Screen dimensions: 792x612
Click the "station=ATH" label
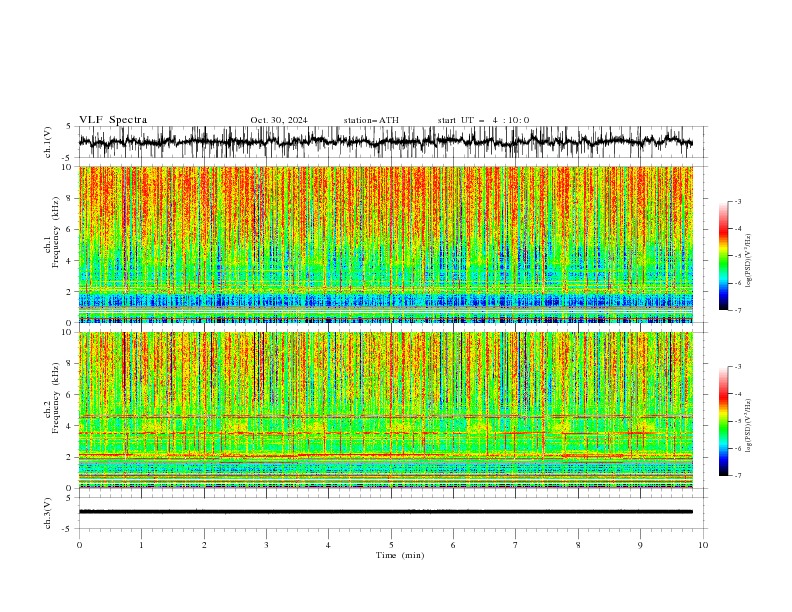(371, 120)
